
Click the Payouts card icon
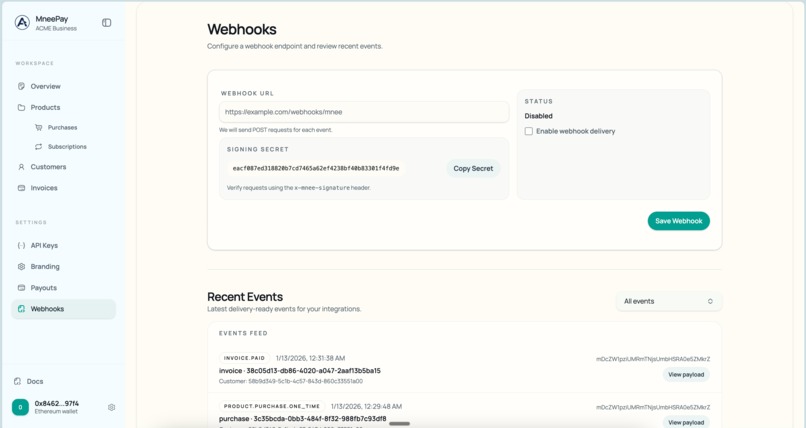(21, 288)
